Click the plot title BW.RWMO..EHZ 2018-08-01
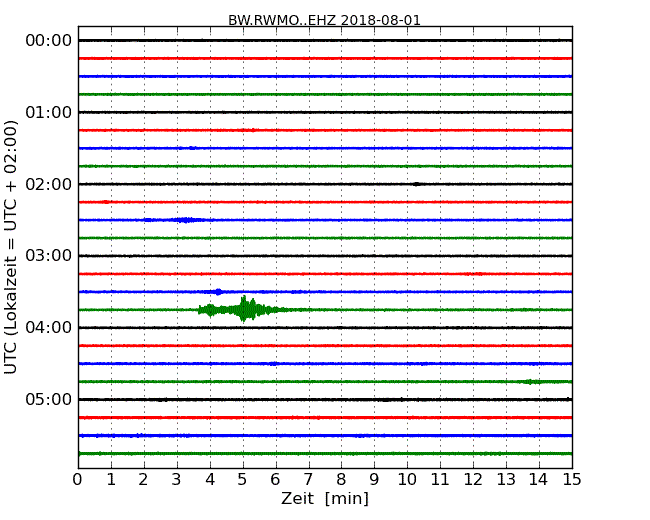The height and width of the screenshot is (520, 650). pos(324,20)
